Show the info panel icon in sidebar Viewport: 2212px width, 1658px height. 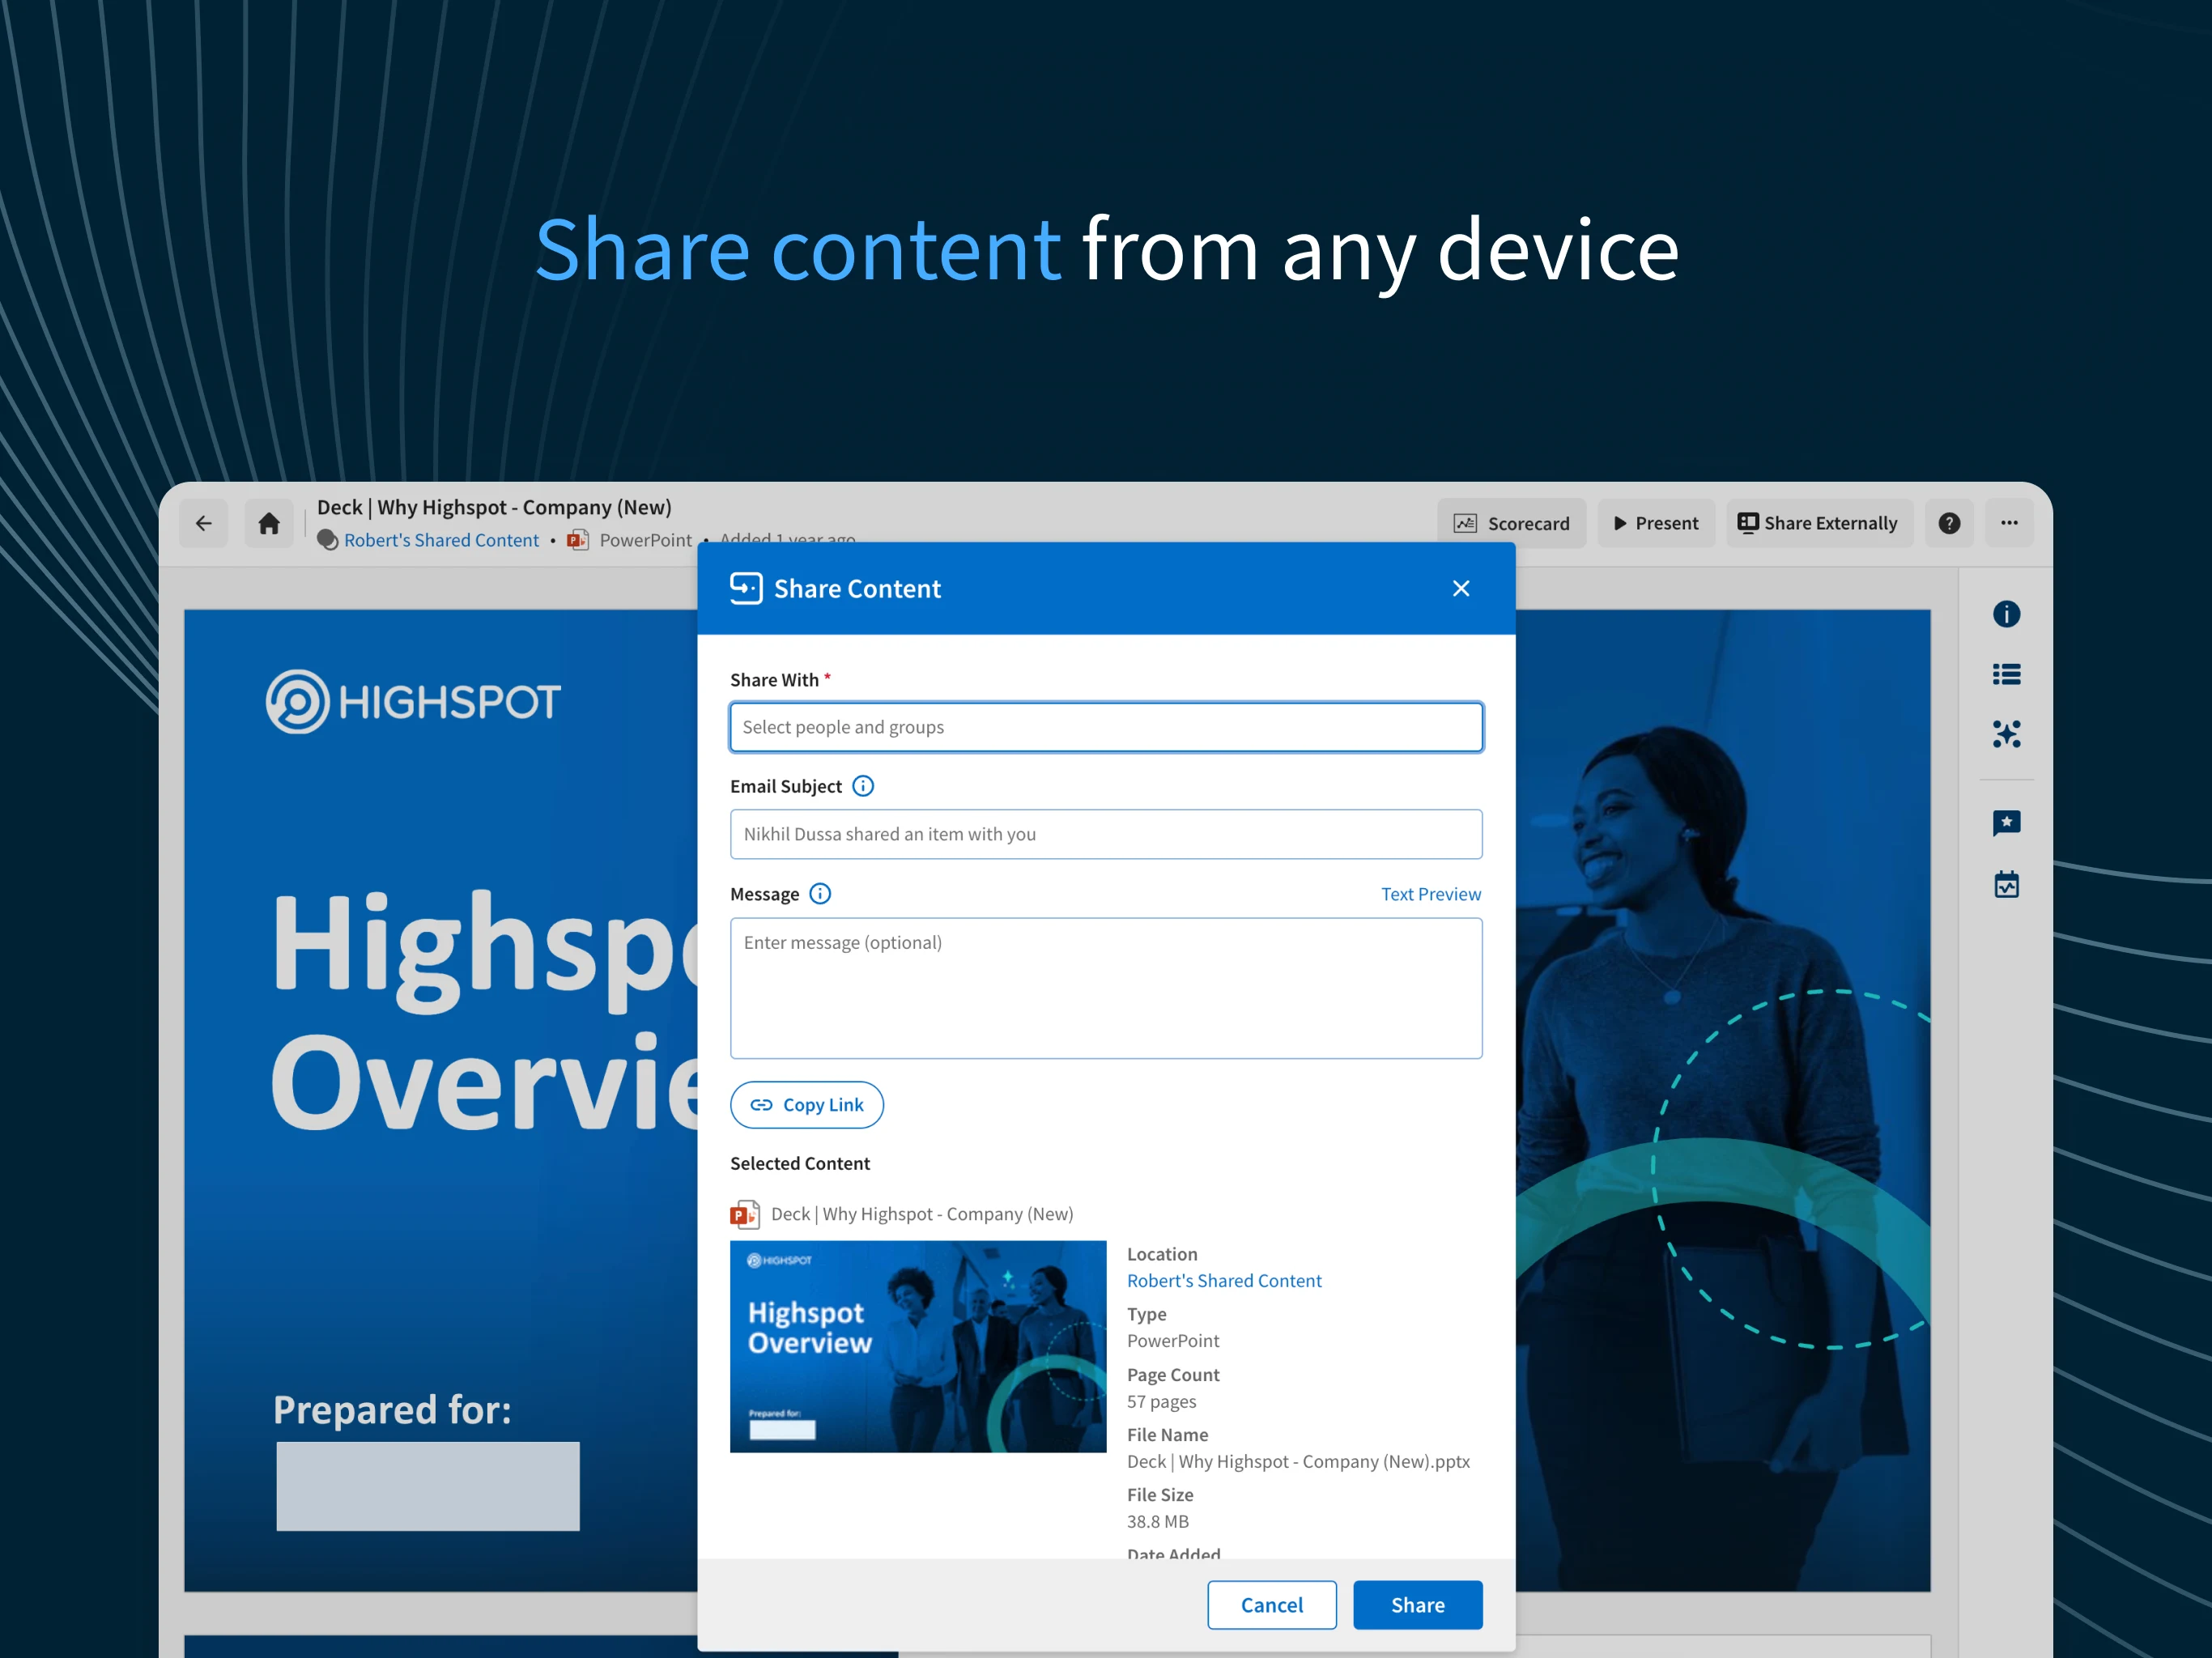[2006, 614]
